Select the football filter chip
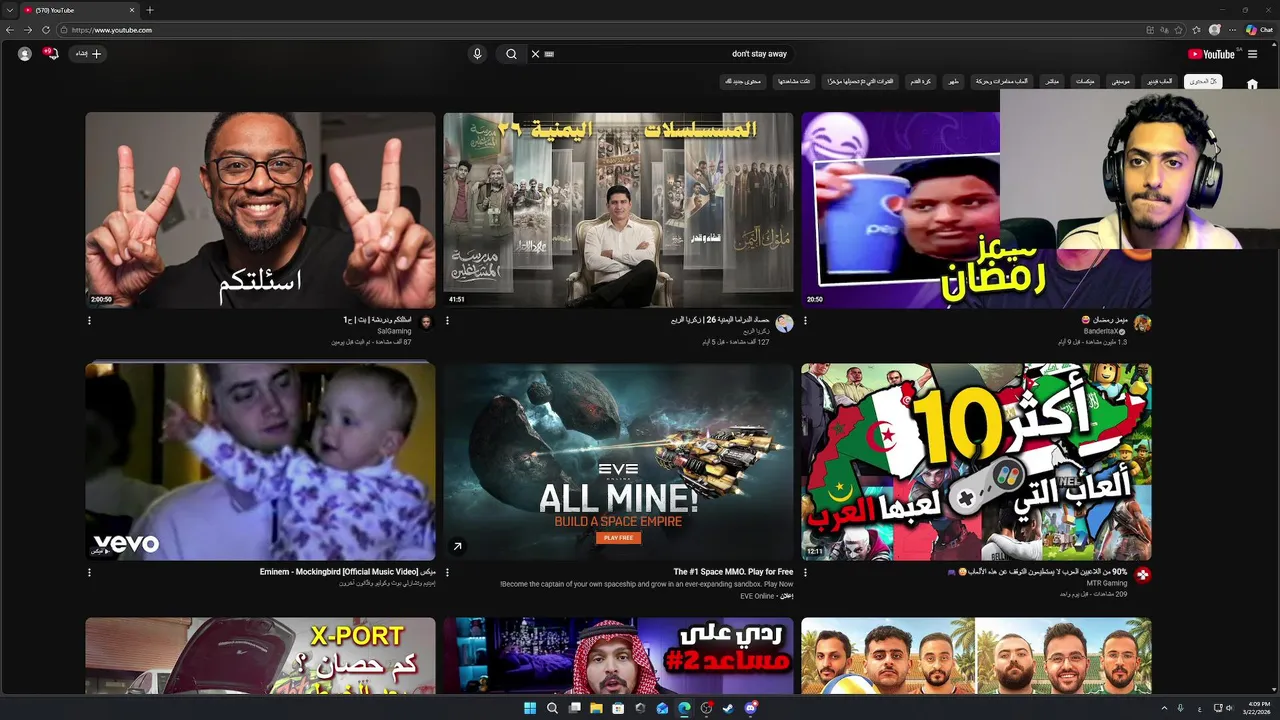The height and width of the screenshot is (720, 1280). 920,81
